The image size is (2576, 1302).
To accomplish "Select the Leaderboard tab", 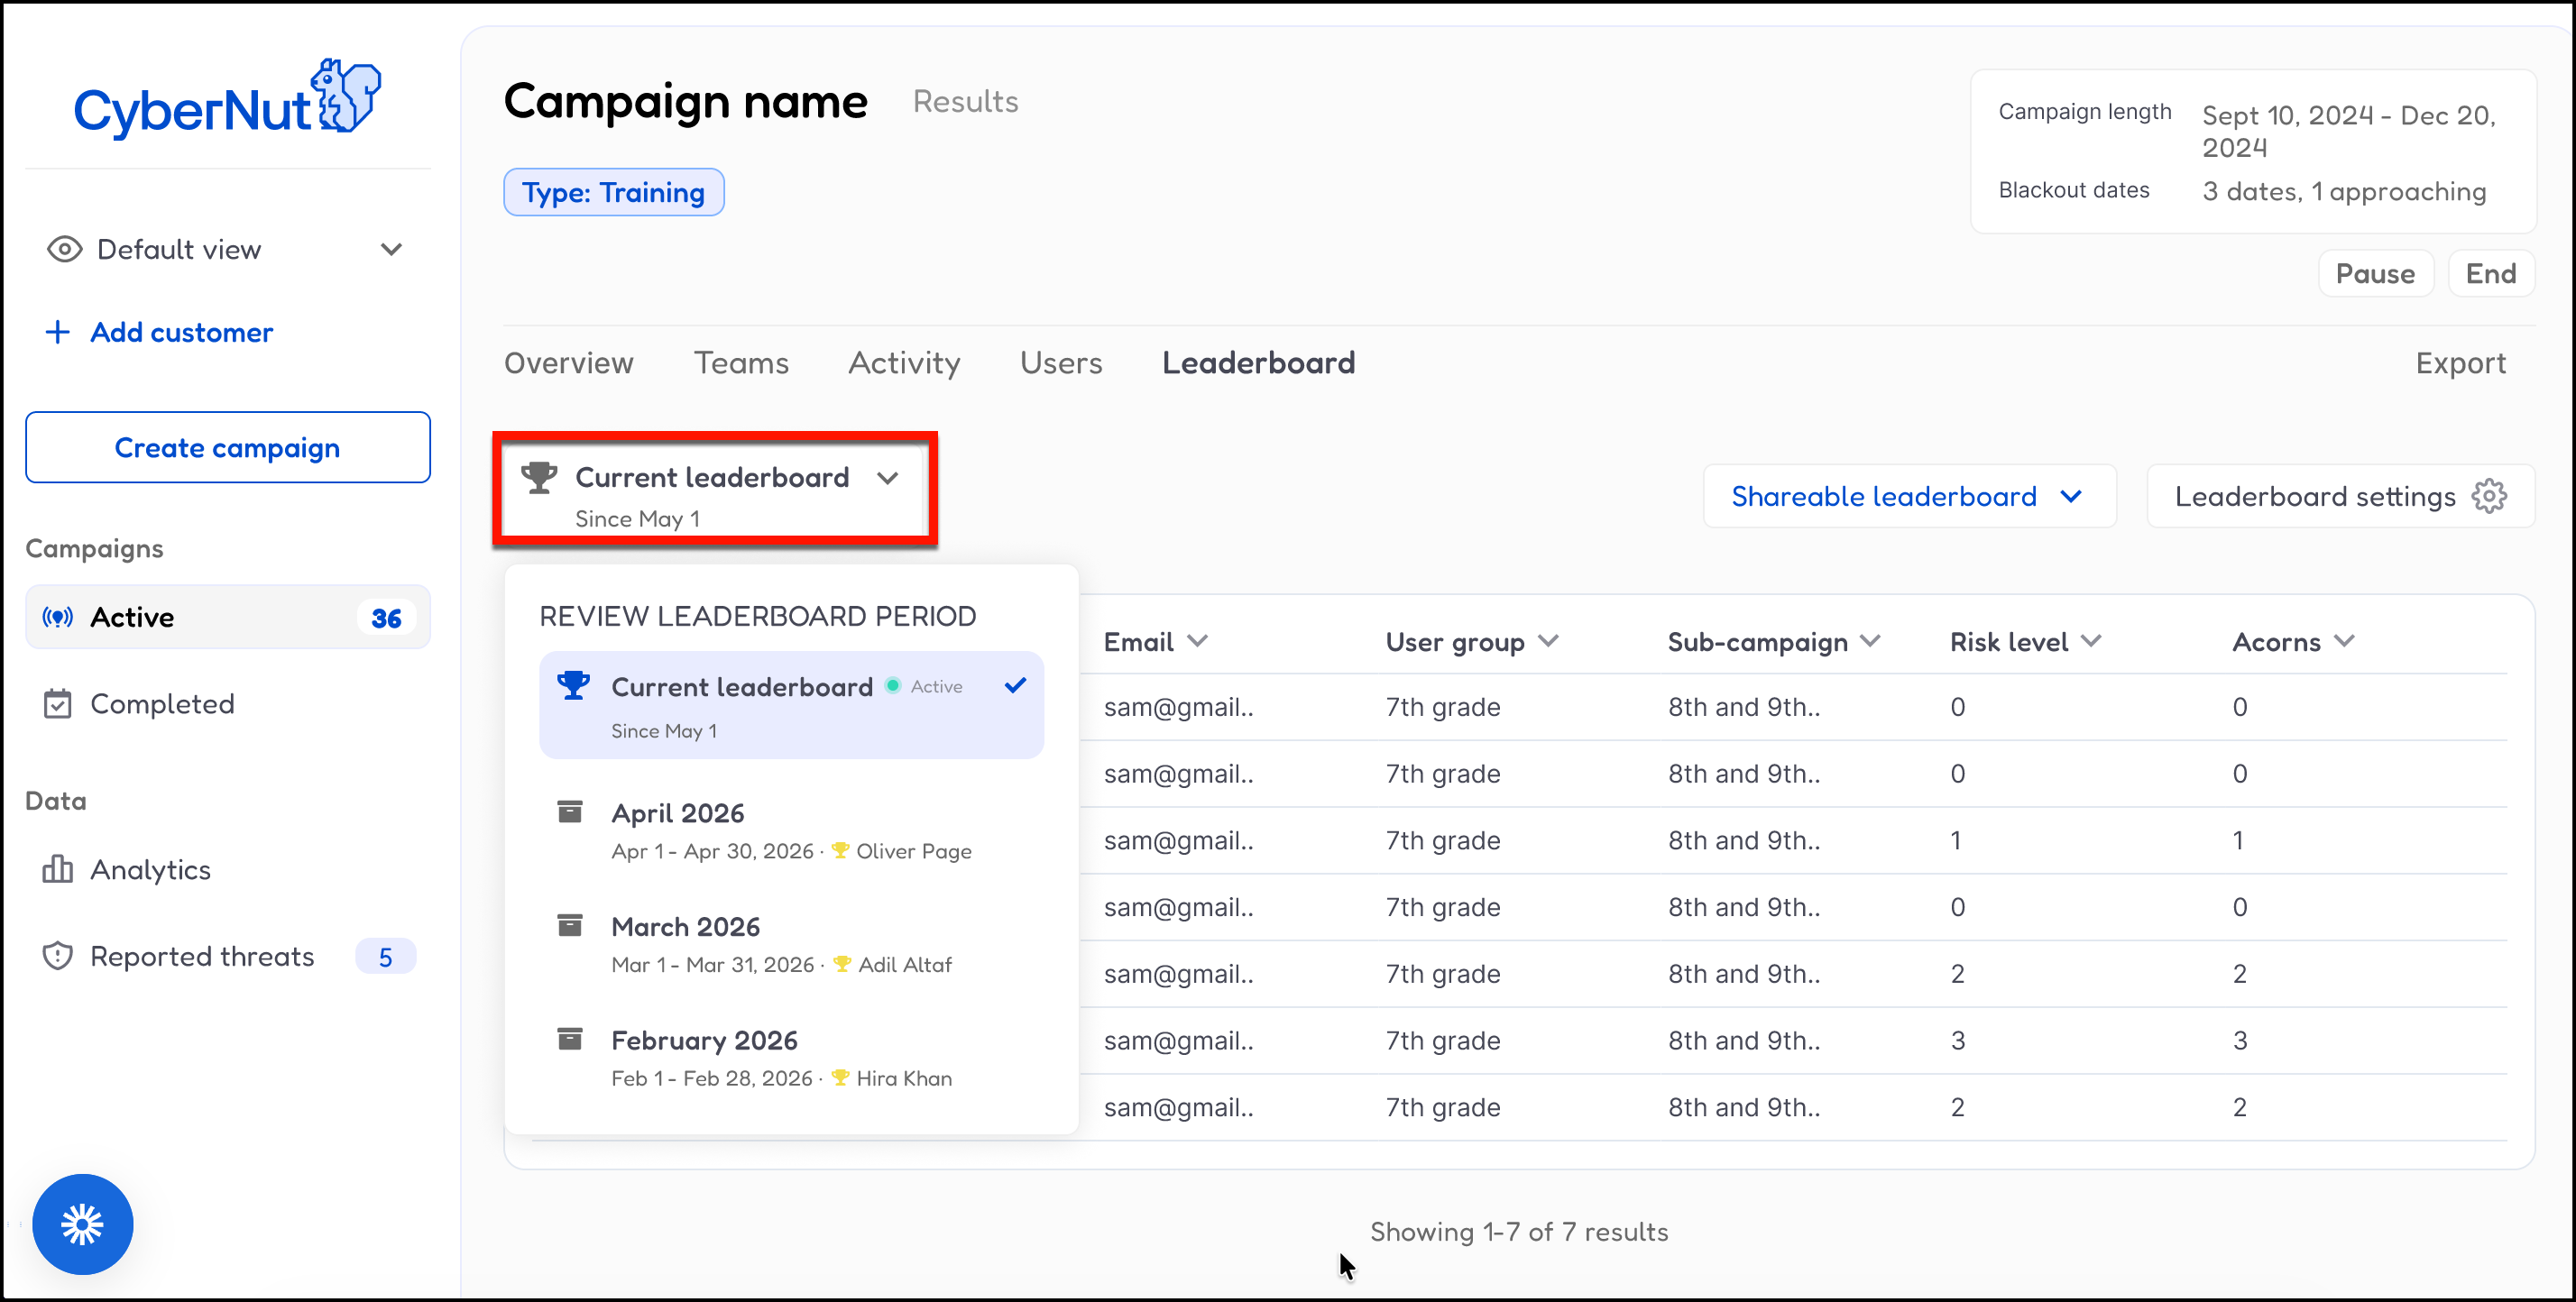I will tap(1258, 362).
